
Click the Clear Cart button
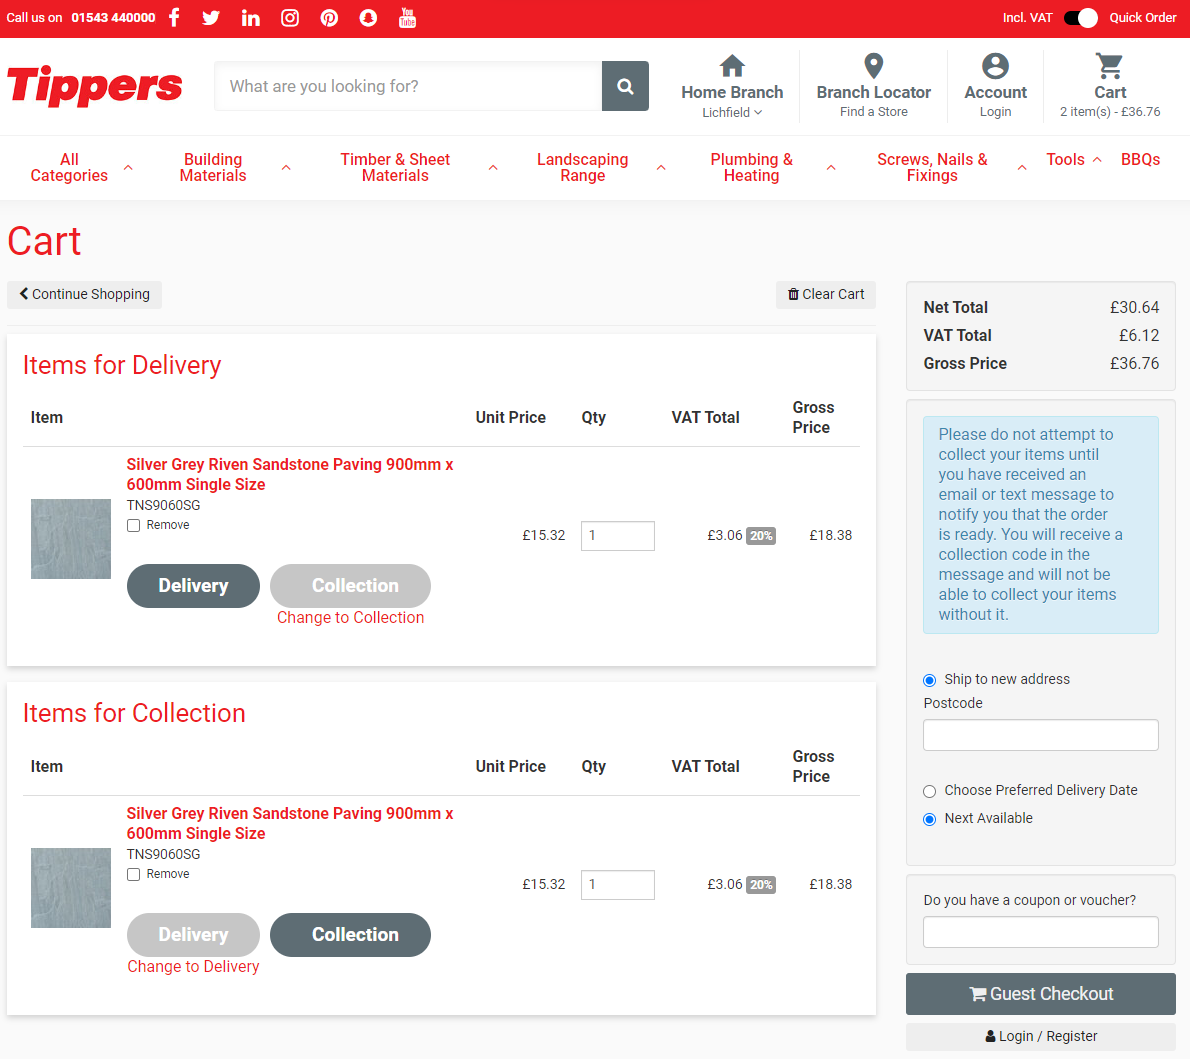click(x=826, y=295)
